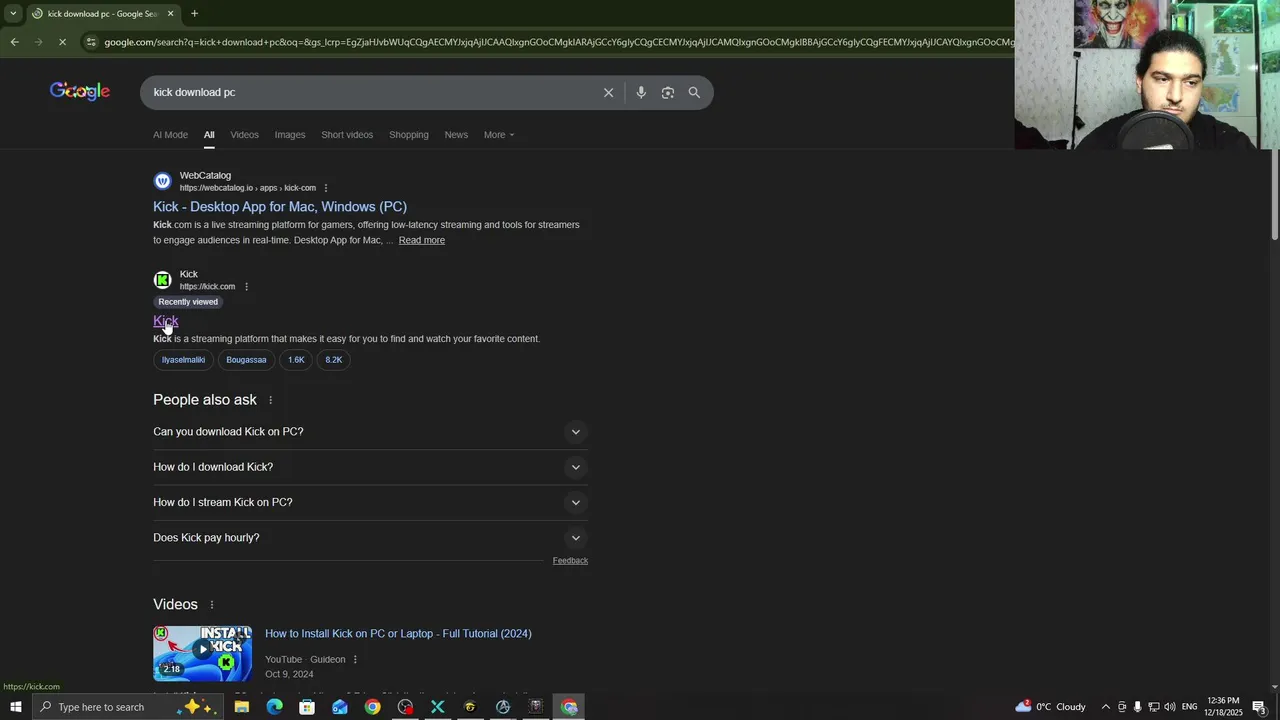Click the Kick site favicon

[162, 280]
